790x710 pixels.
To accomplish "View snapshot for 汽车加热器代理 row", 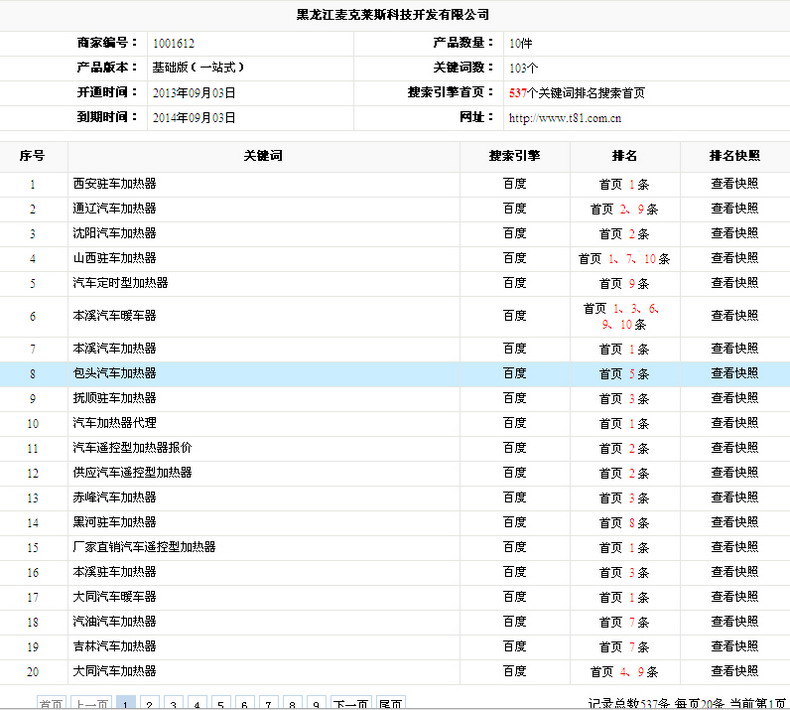I will point(734,423).
